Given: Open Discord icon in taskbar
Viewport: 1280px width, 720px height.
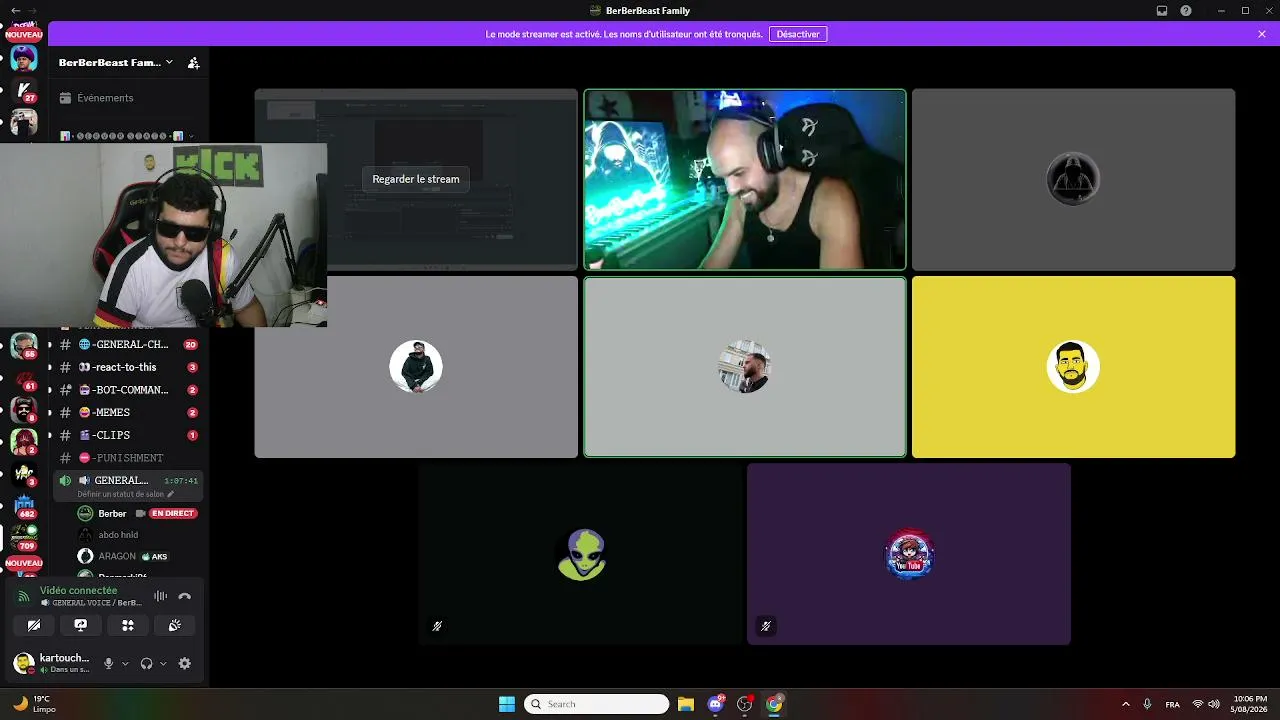Looking at the screenshot, I should (715, 704).
